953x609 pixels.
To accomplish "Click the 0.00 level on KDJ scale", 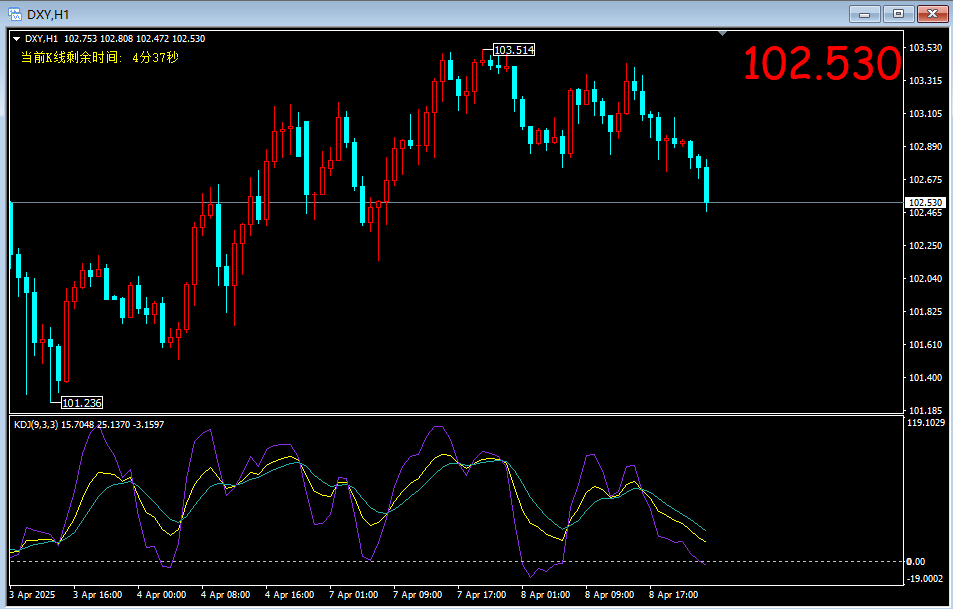I will coord(916,561).
